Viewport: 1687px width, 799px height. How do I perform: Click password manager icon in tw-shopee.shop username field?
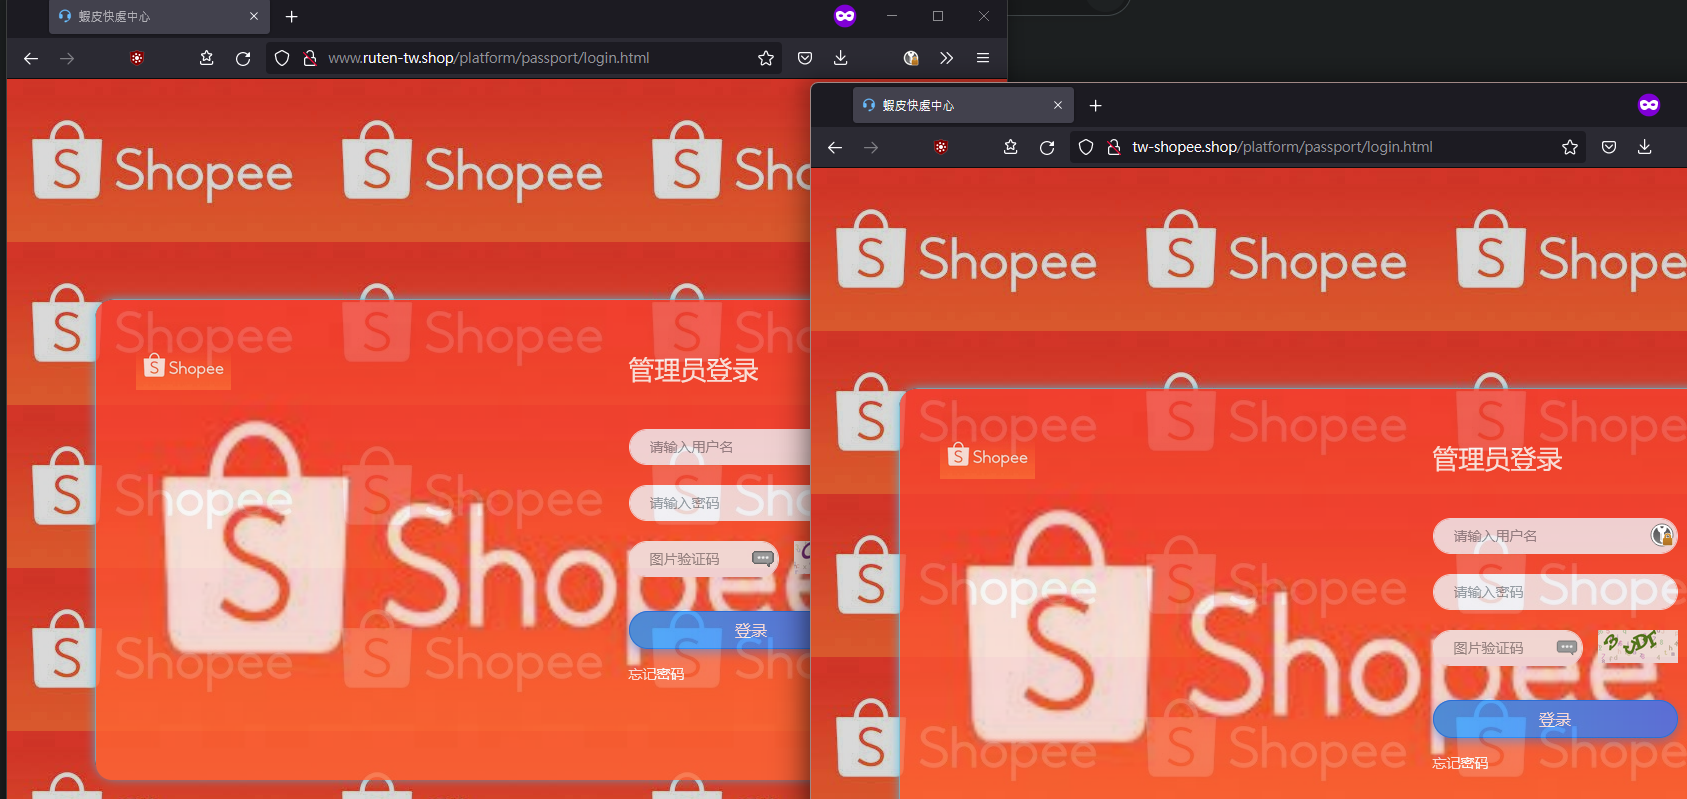pyautogui.click(x=1662, y=536)
